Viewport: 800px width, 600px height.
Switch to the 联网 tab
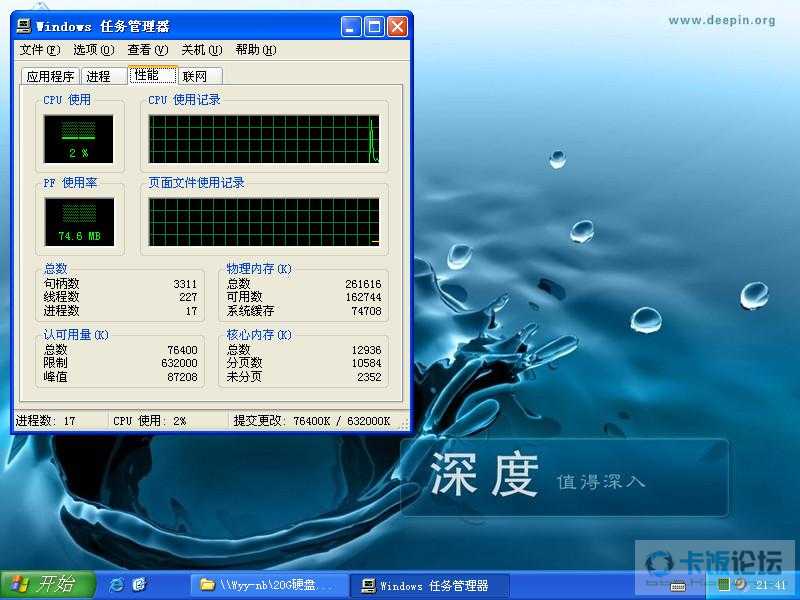[199, 77]
